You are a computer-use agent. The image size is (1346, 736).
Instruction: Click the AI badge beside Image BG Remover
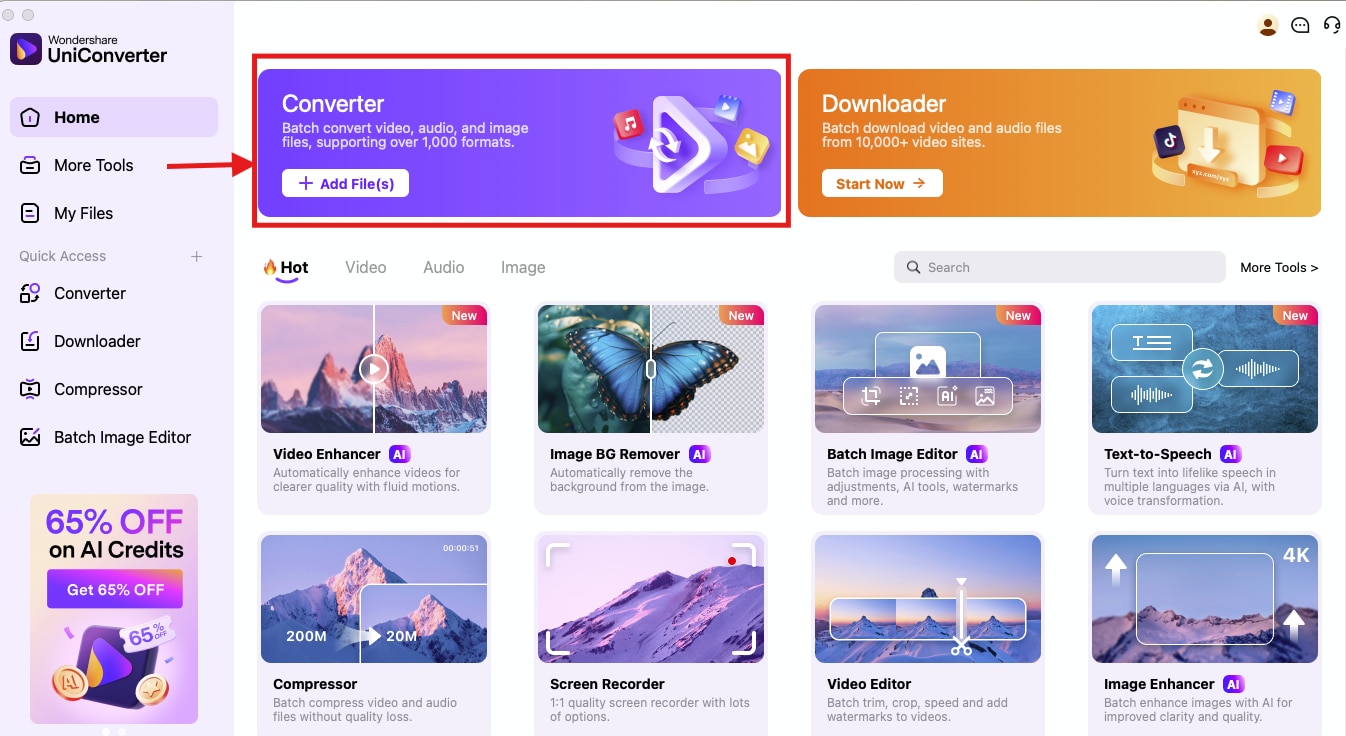click(x=700, y=454)
